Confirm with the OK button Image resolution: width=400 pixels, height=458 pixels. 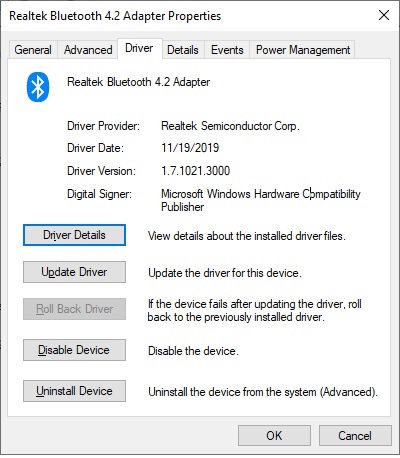pos(274,436)
